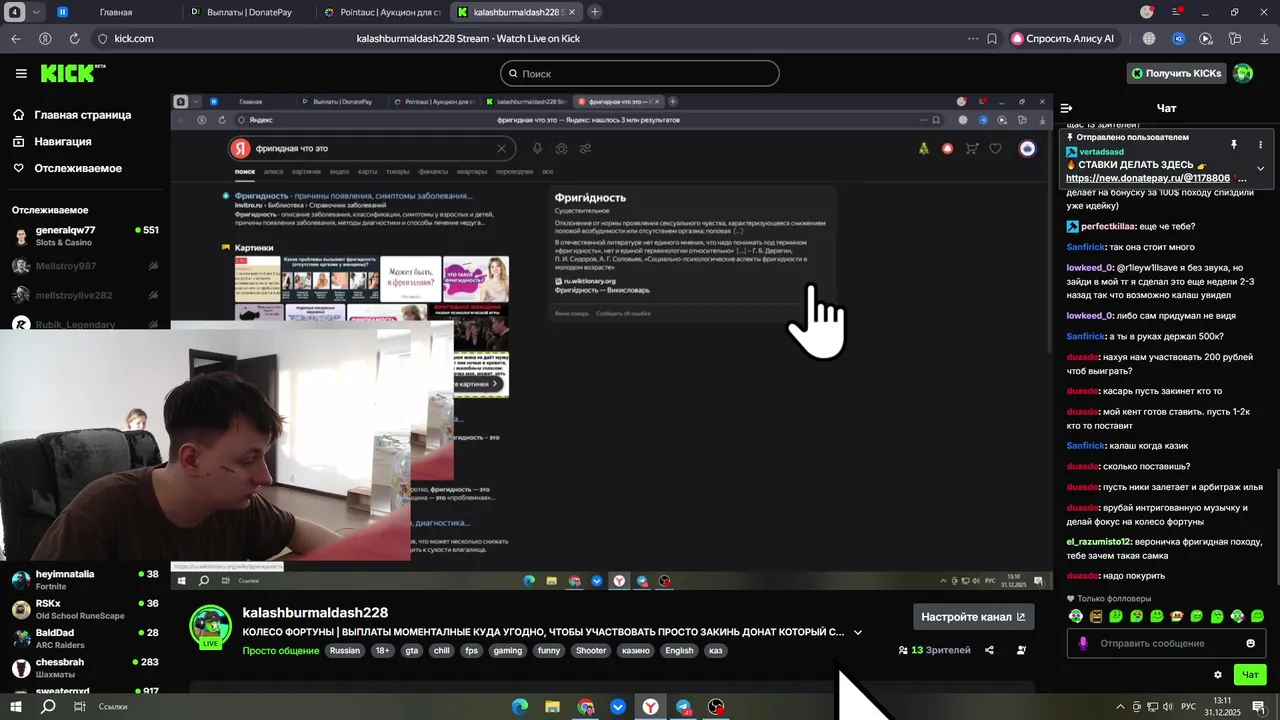Viewport: 1280px width, 720px height.
Task: Select the 18+ tag
Action: tap(382, 650)
